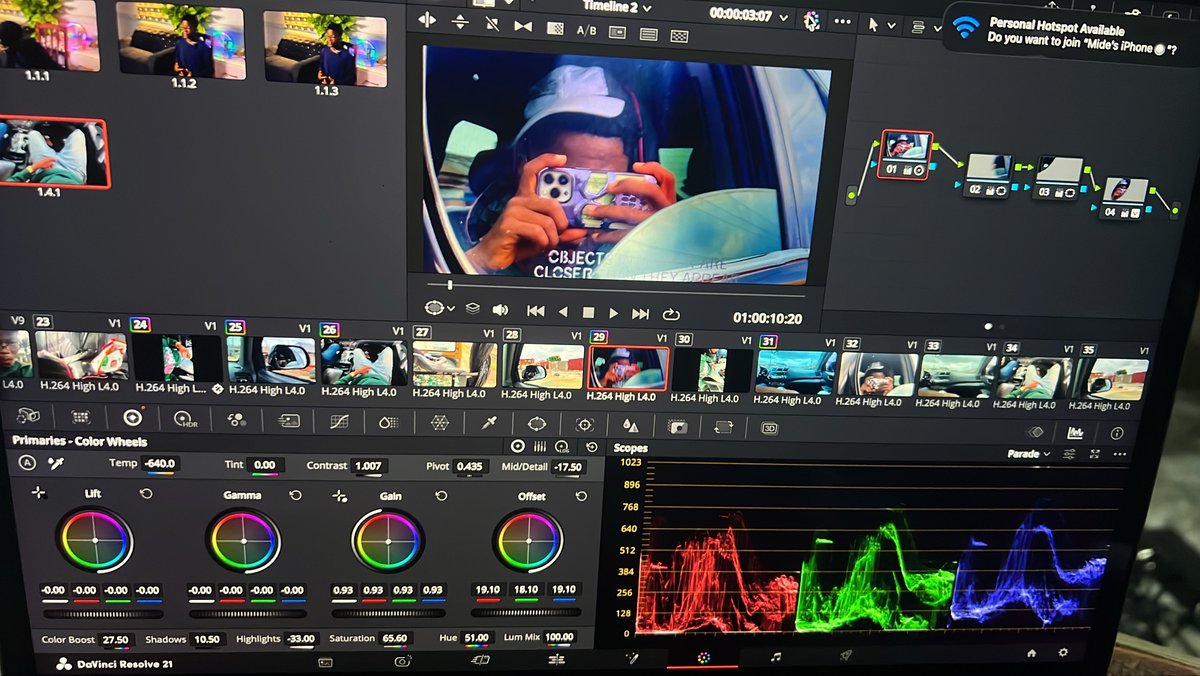This screenshot has width=1200, height=676.
Task: Open the Color Warper palette
Action: [x=439, y=422]
